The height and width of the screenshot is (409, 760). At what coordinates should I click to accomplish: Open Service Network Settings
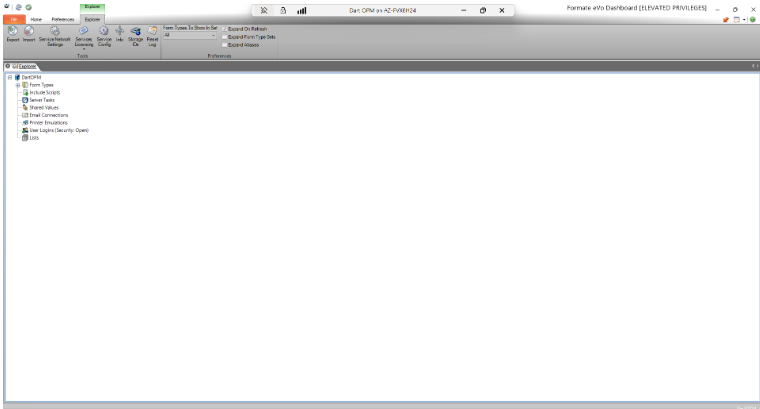point(55,36)
